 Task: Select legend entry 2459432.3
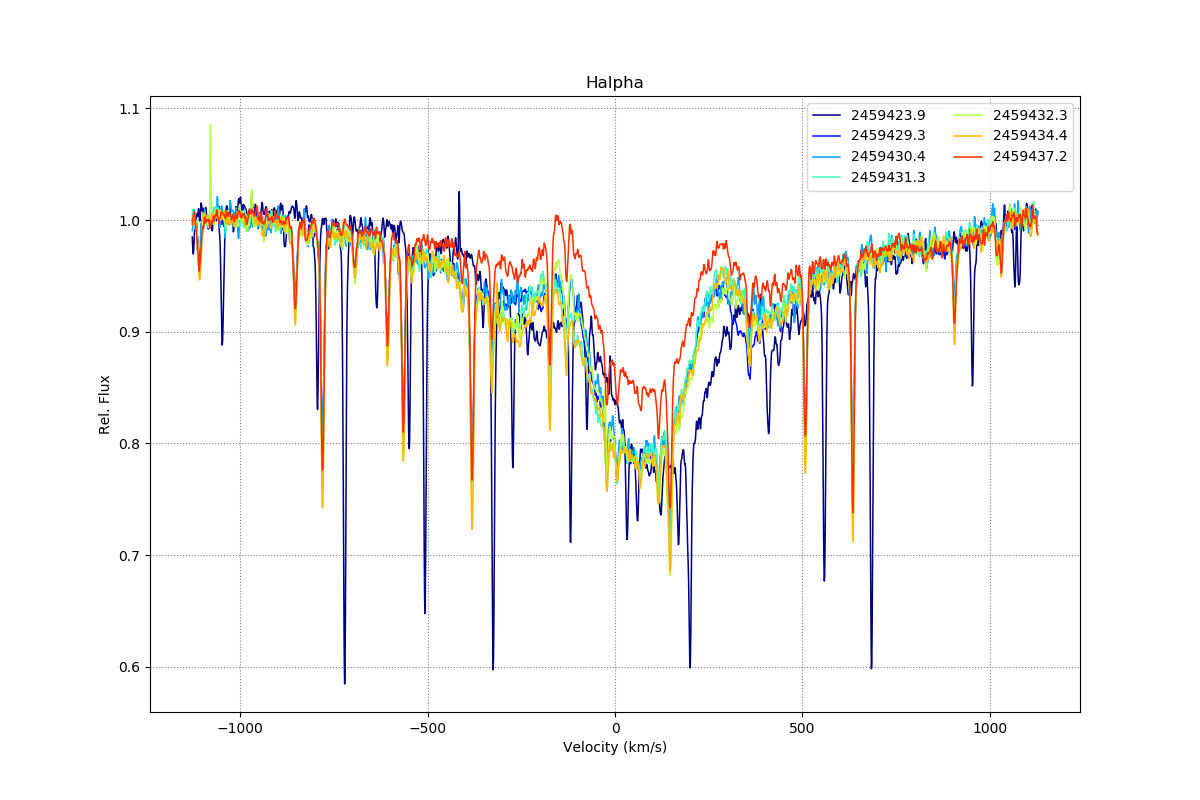pyautogui.click(x=1029, y=115)
